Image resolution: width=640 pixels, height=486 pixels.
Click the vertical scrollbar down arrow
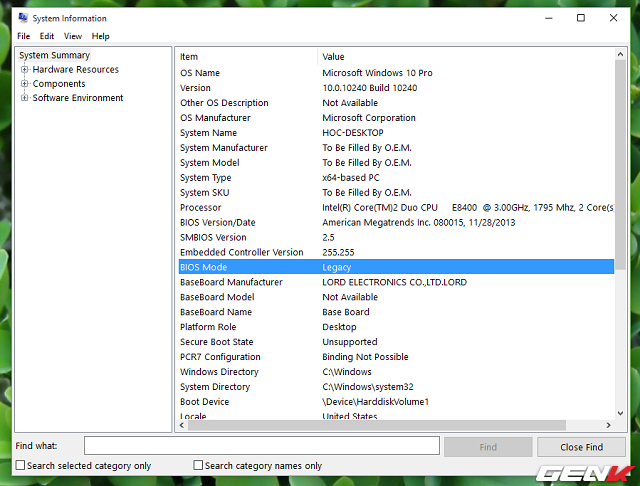pyautogui.click(x=620, y=413)
